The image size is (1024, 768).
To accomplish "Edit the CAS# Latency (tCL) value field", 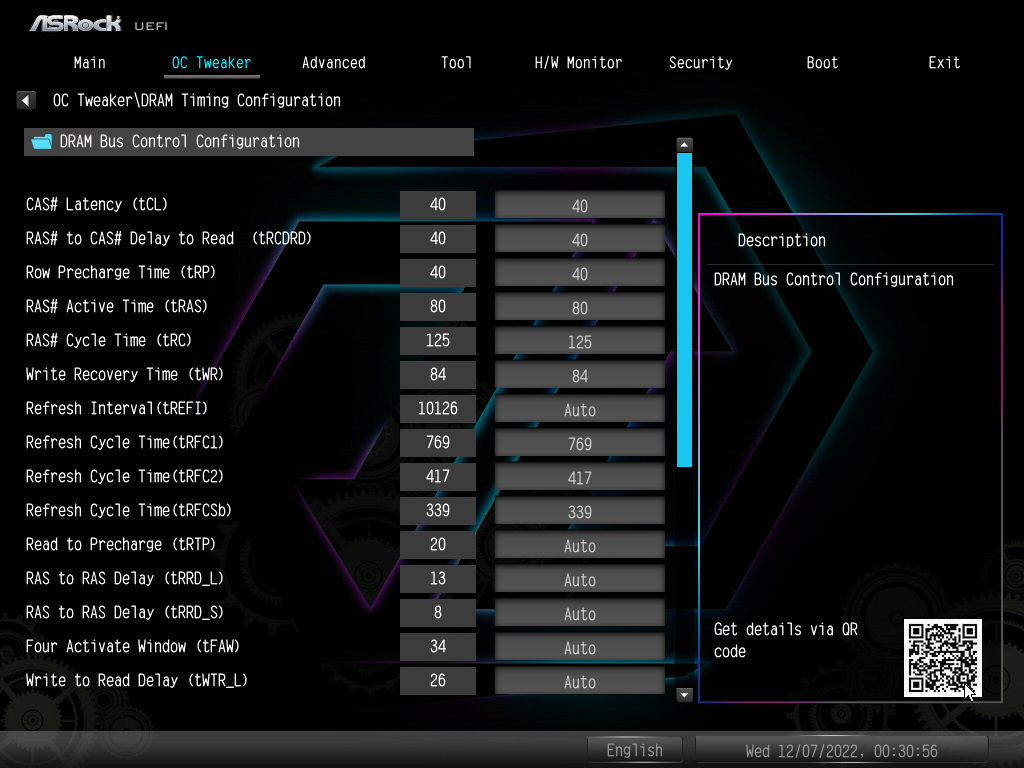I will [x=579, y=205].
